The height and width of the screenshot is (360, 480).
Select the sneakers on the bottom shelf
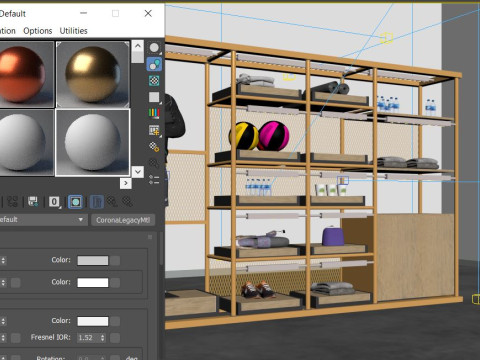(258, 290)
